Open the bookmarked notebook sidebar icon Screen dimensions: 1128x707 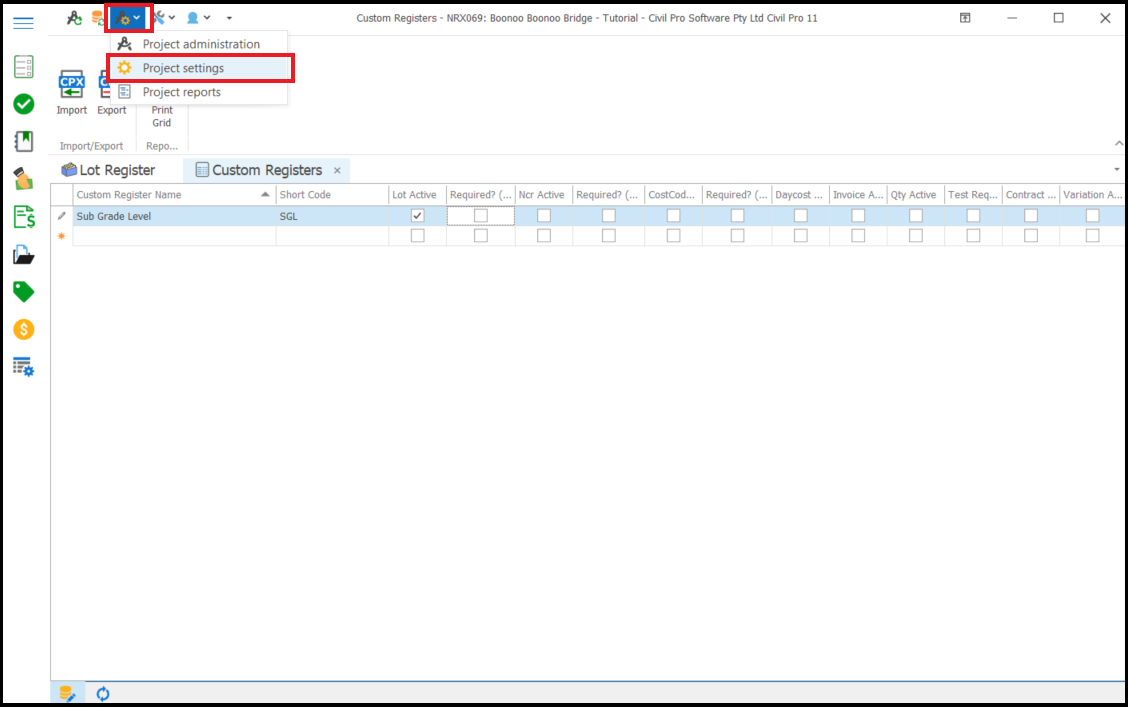(23, 141)
